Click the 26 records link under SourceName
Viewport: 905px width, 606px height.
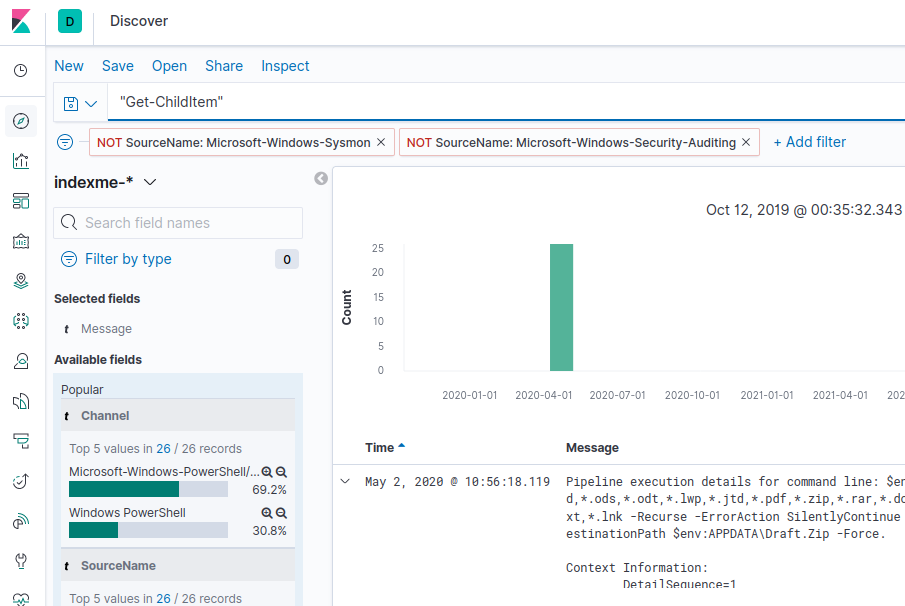[x=163, y=599]
